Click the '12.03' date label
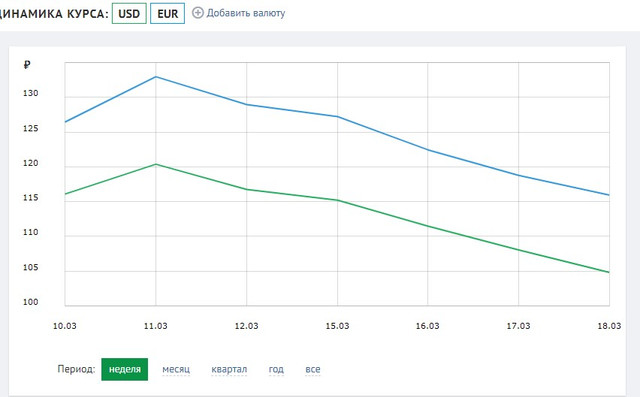 pyautogui.click(x=246, y=326)
